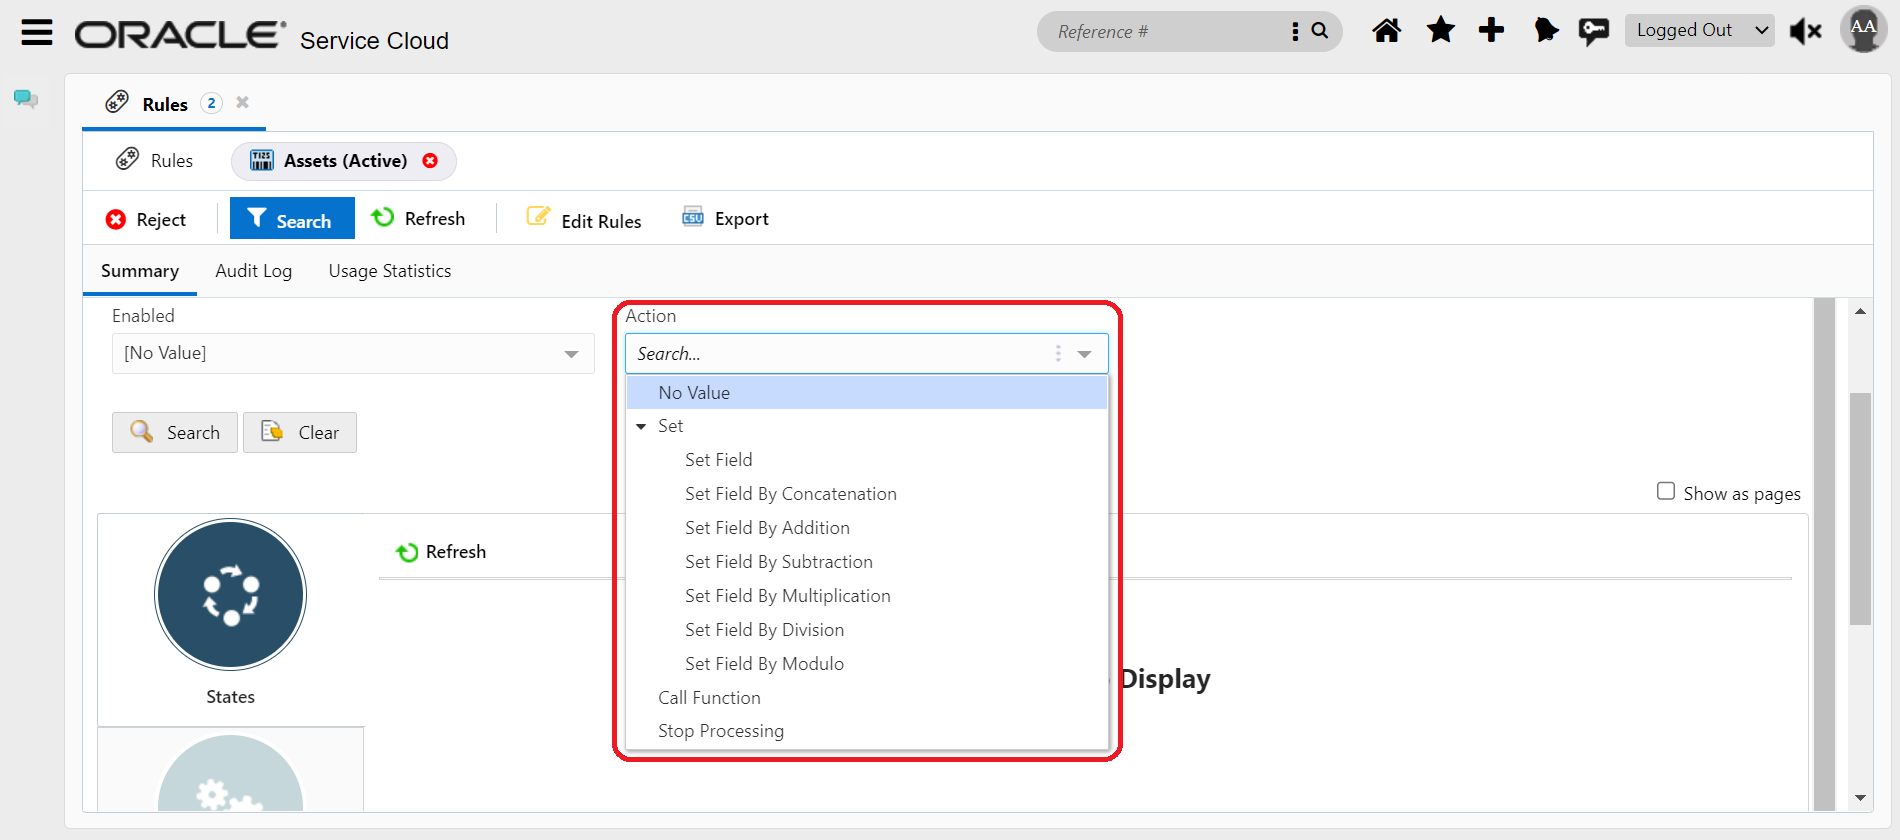Close the Assets (Active) tab
Image resolution: width=1900 pixels, height=840 pixels.
click(430, 161)
